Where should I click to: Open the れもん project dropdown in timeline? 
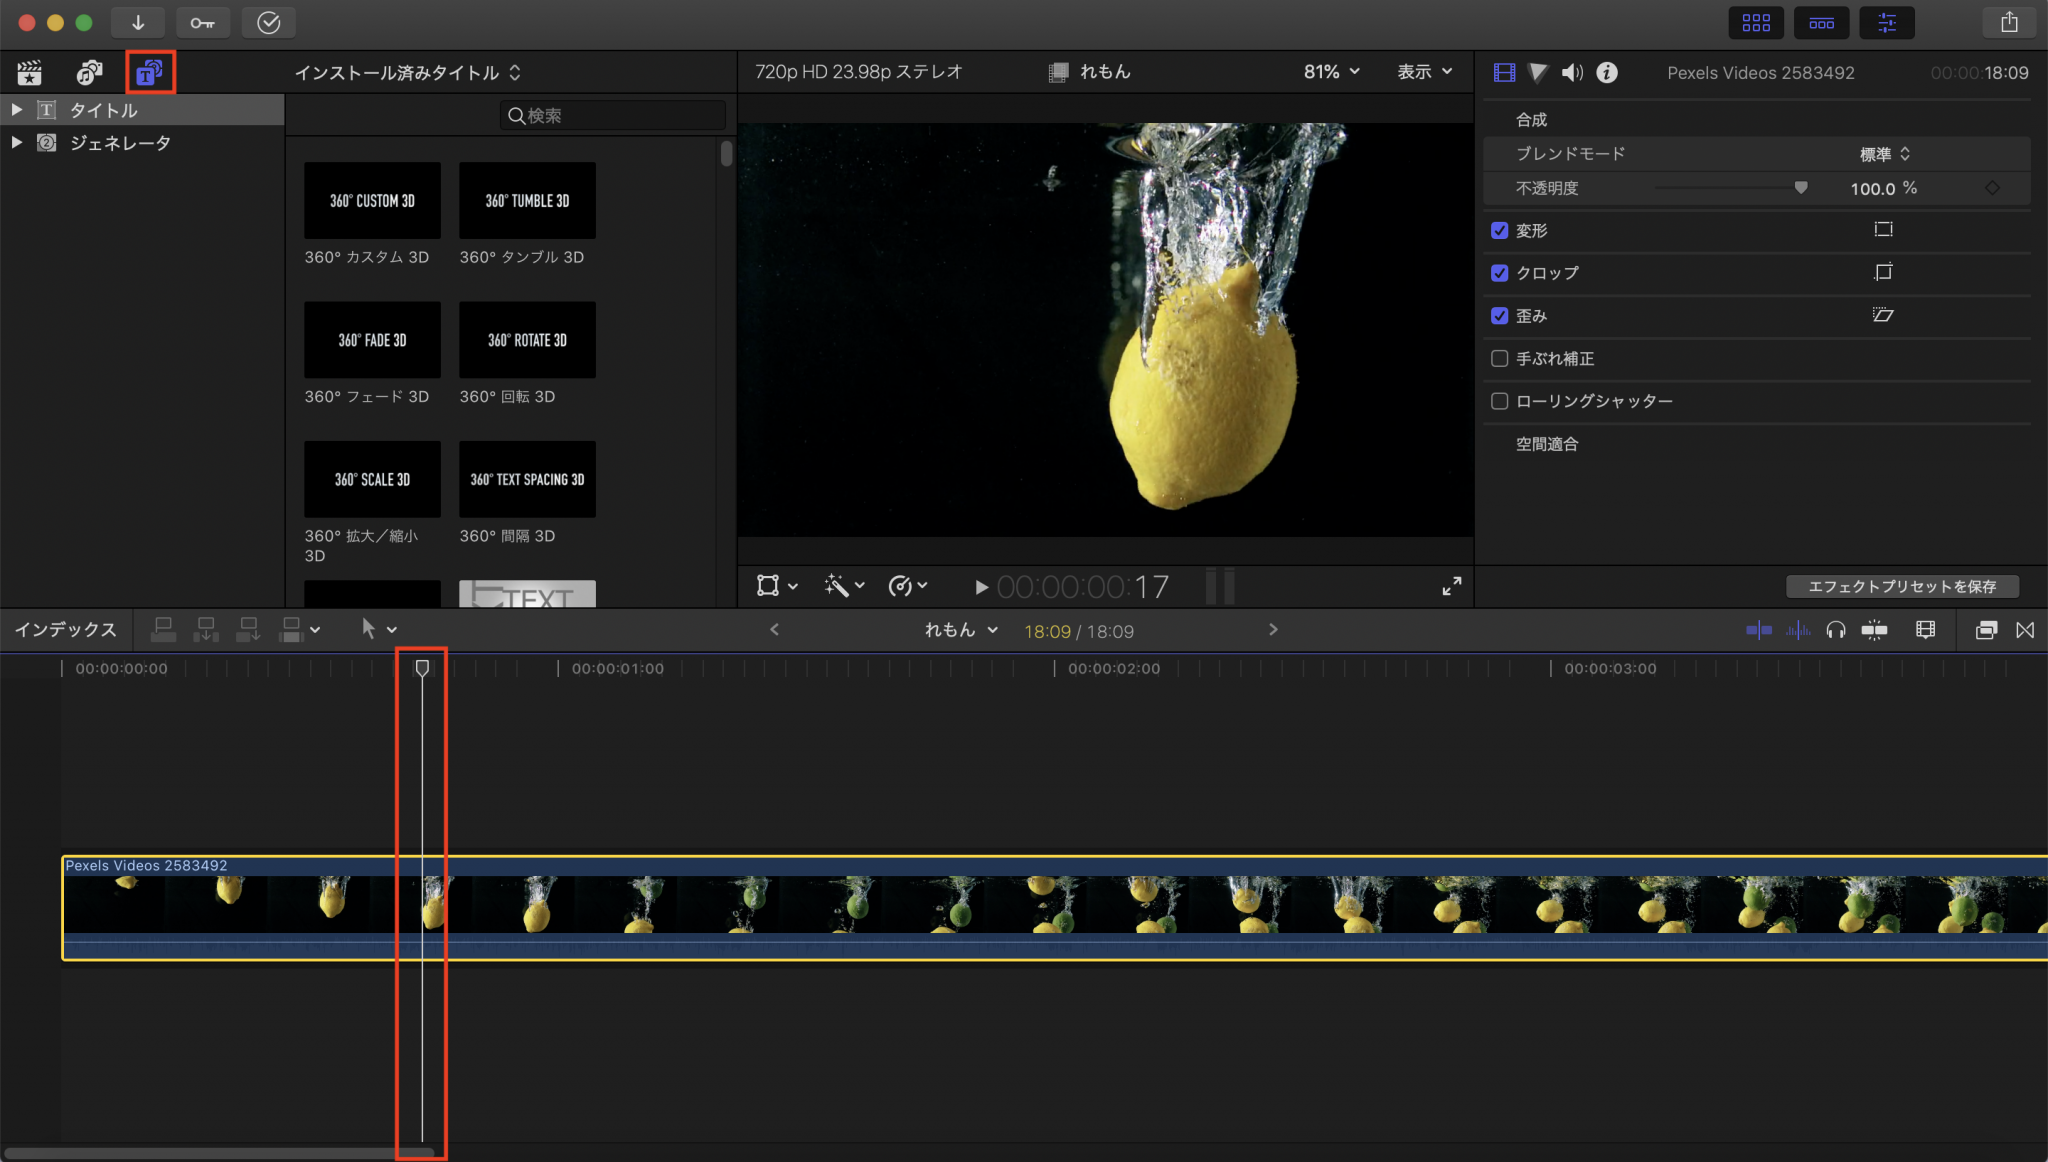(x=960, y=630)
